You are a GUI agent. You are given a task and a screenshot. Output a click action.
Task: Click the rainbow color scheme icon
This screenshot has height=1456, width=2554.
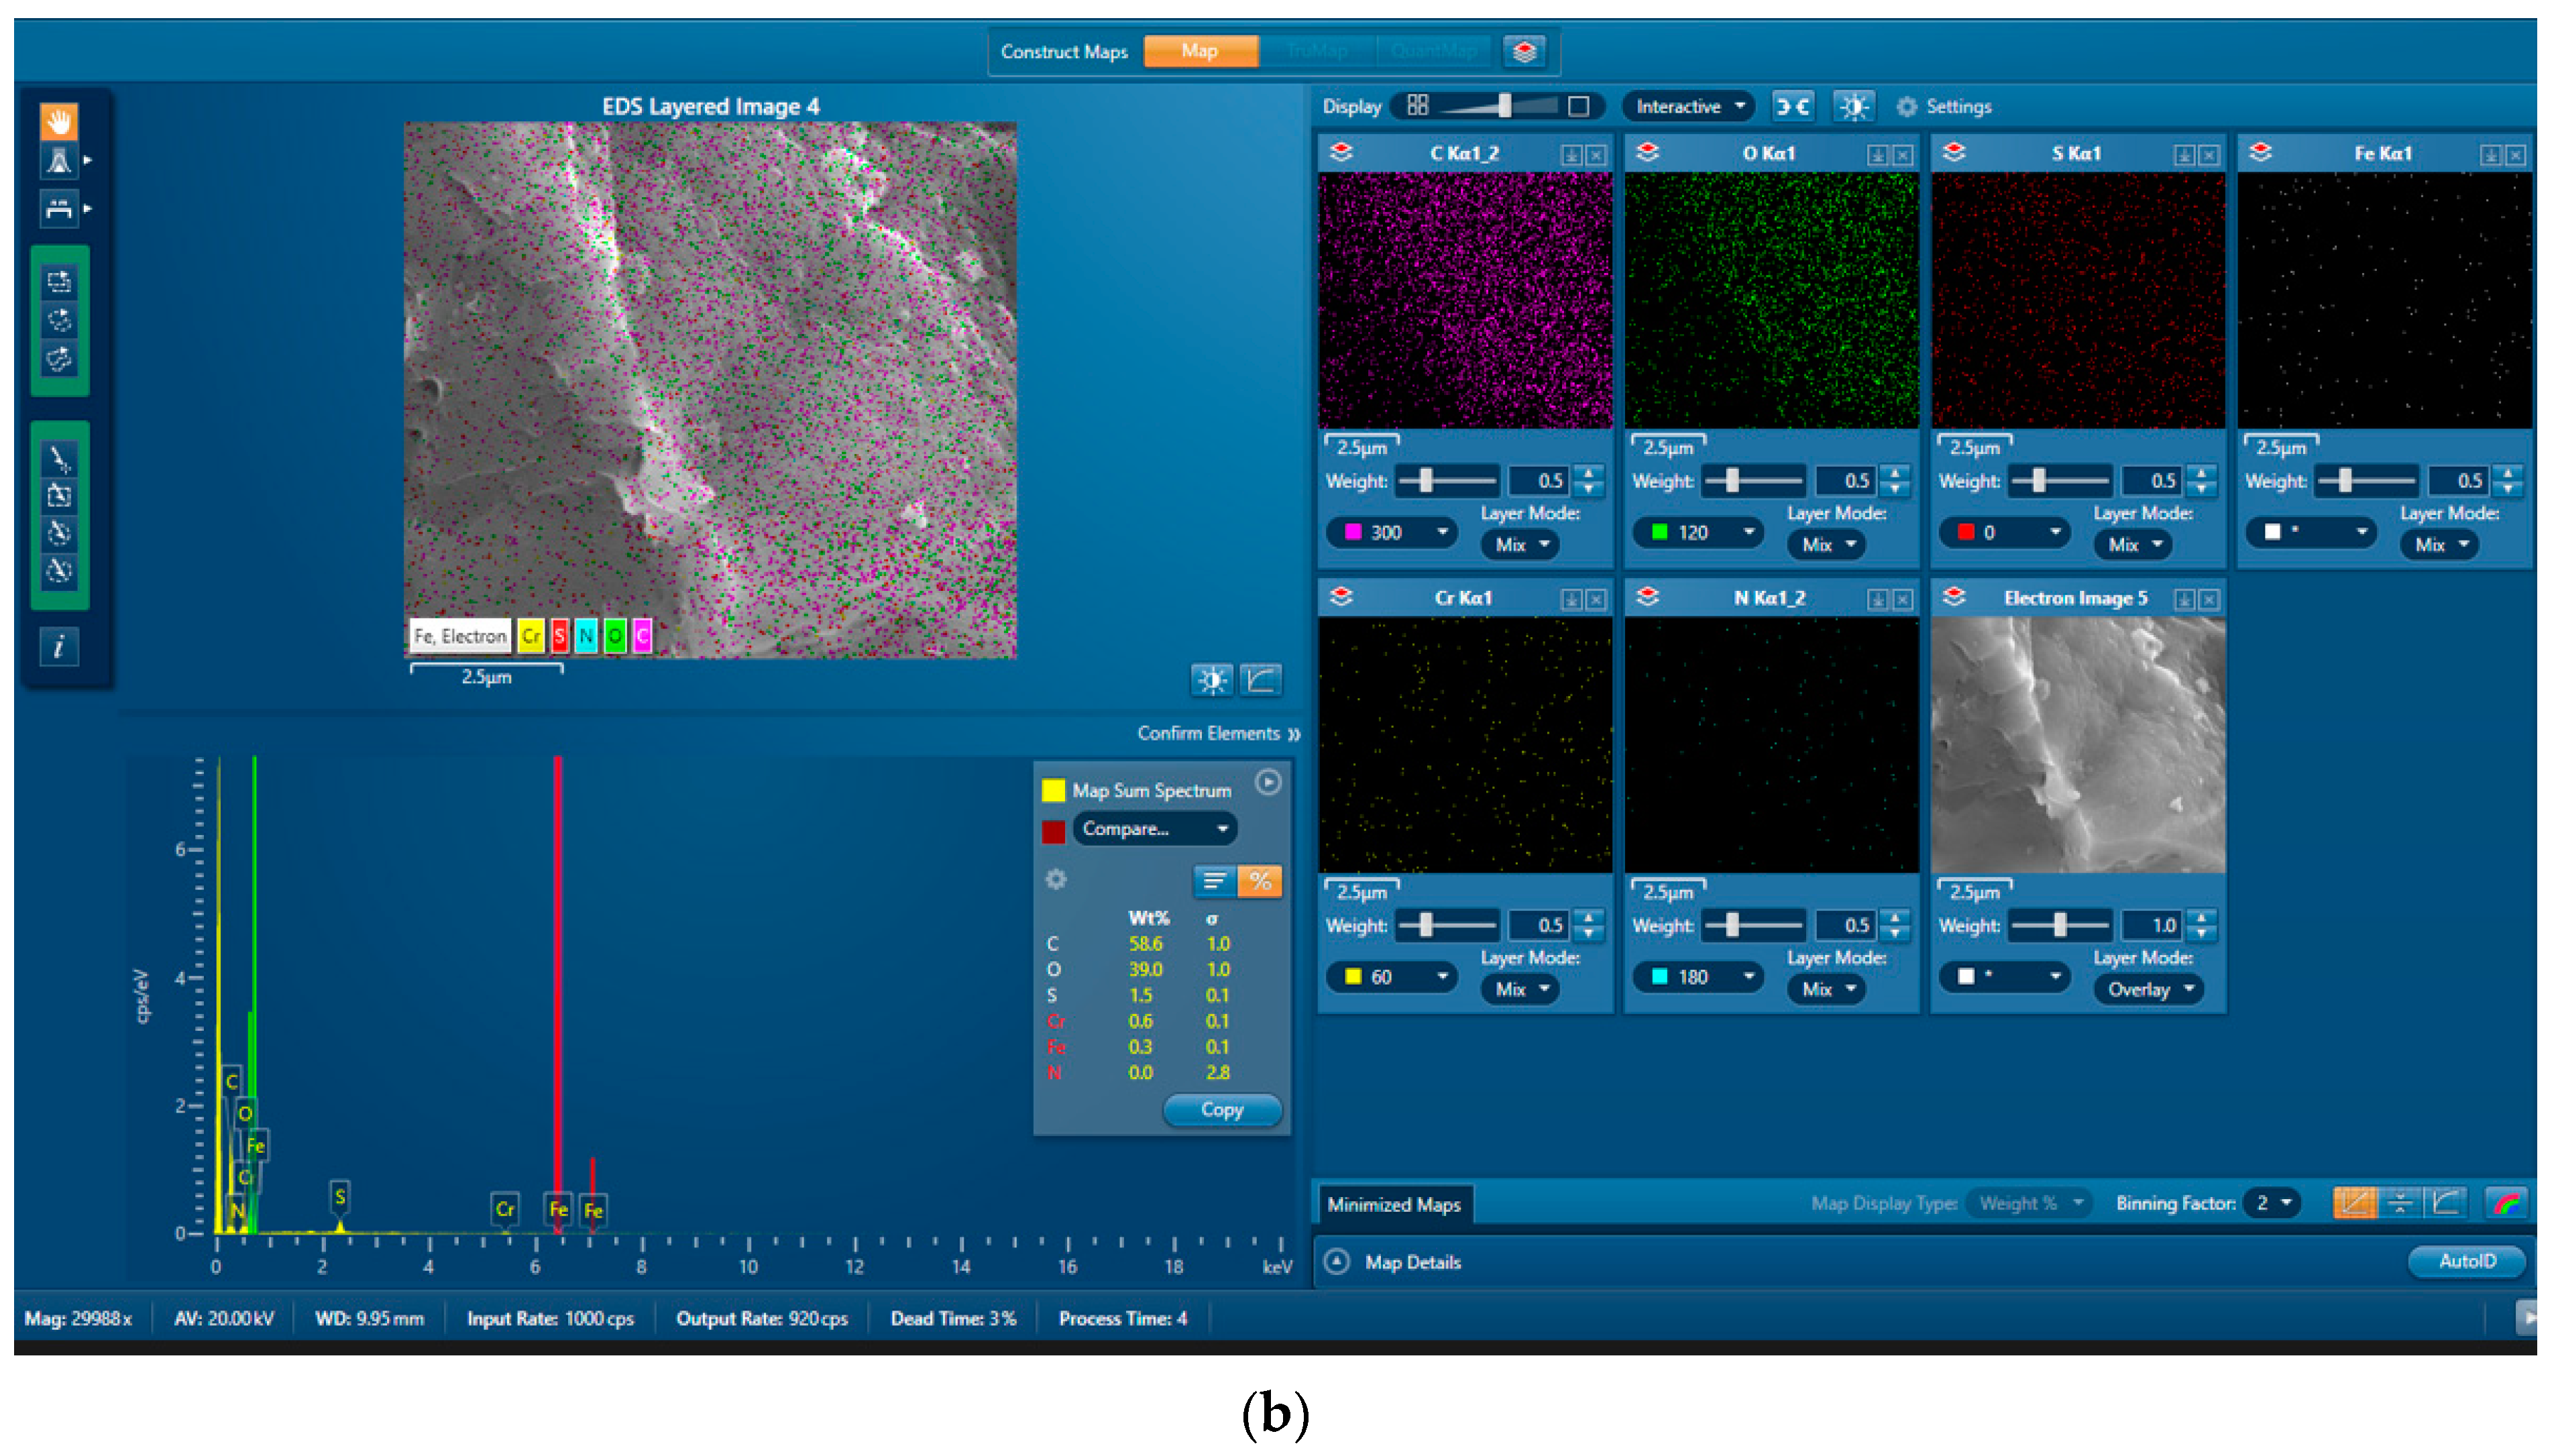pos(2508,1203)
